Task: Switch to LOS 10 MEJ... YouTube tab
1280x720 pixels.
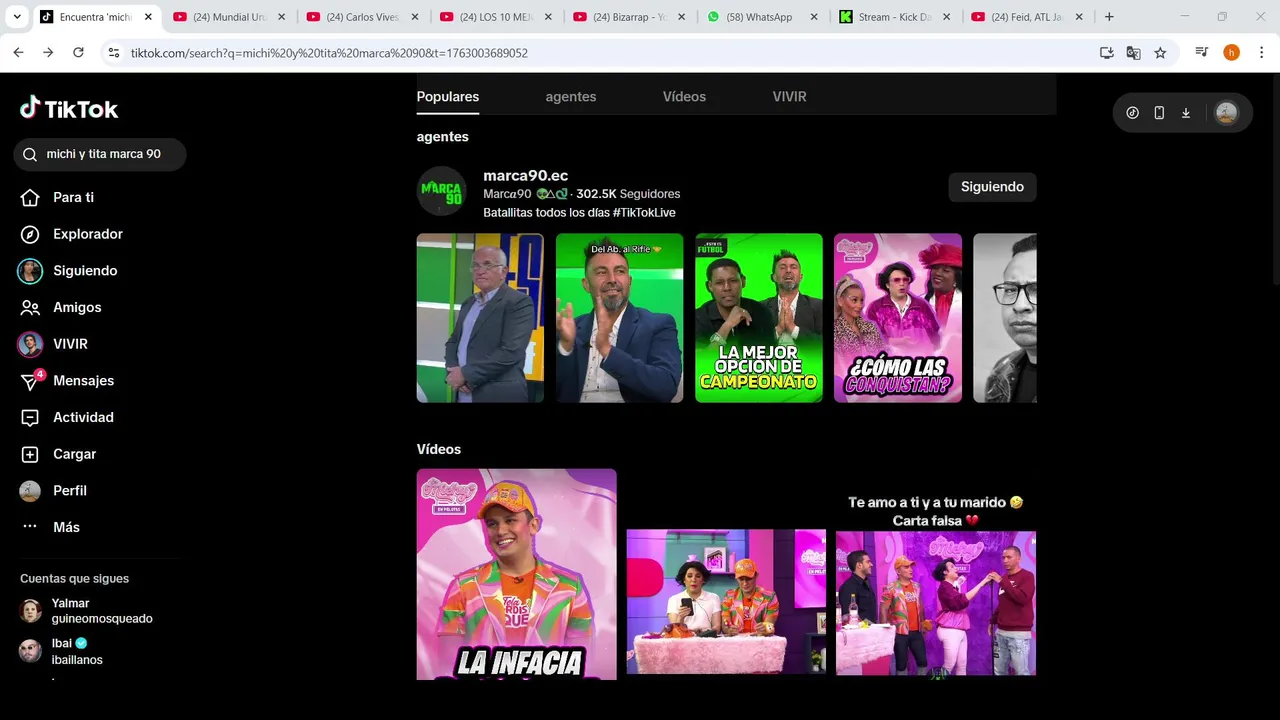Action: [x=495, y=17]
